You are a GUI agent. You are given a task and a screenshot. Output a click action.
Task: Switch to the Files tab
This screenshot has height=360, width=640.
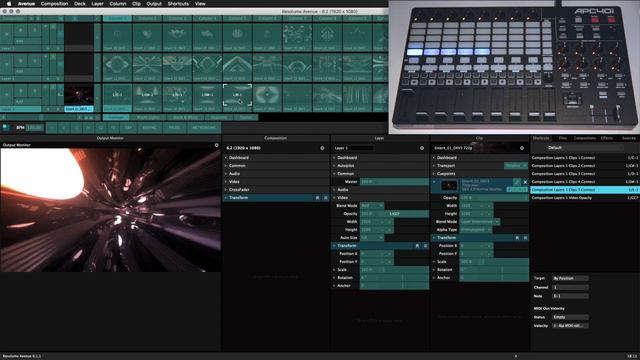pos(562,138)
